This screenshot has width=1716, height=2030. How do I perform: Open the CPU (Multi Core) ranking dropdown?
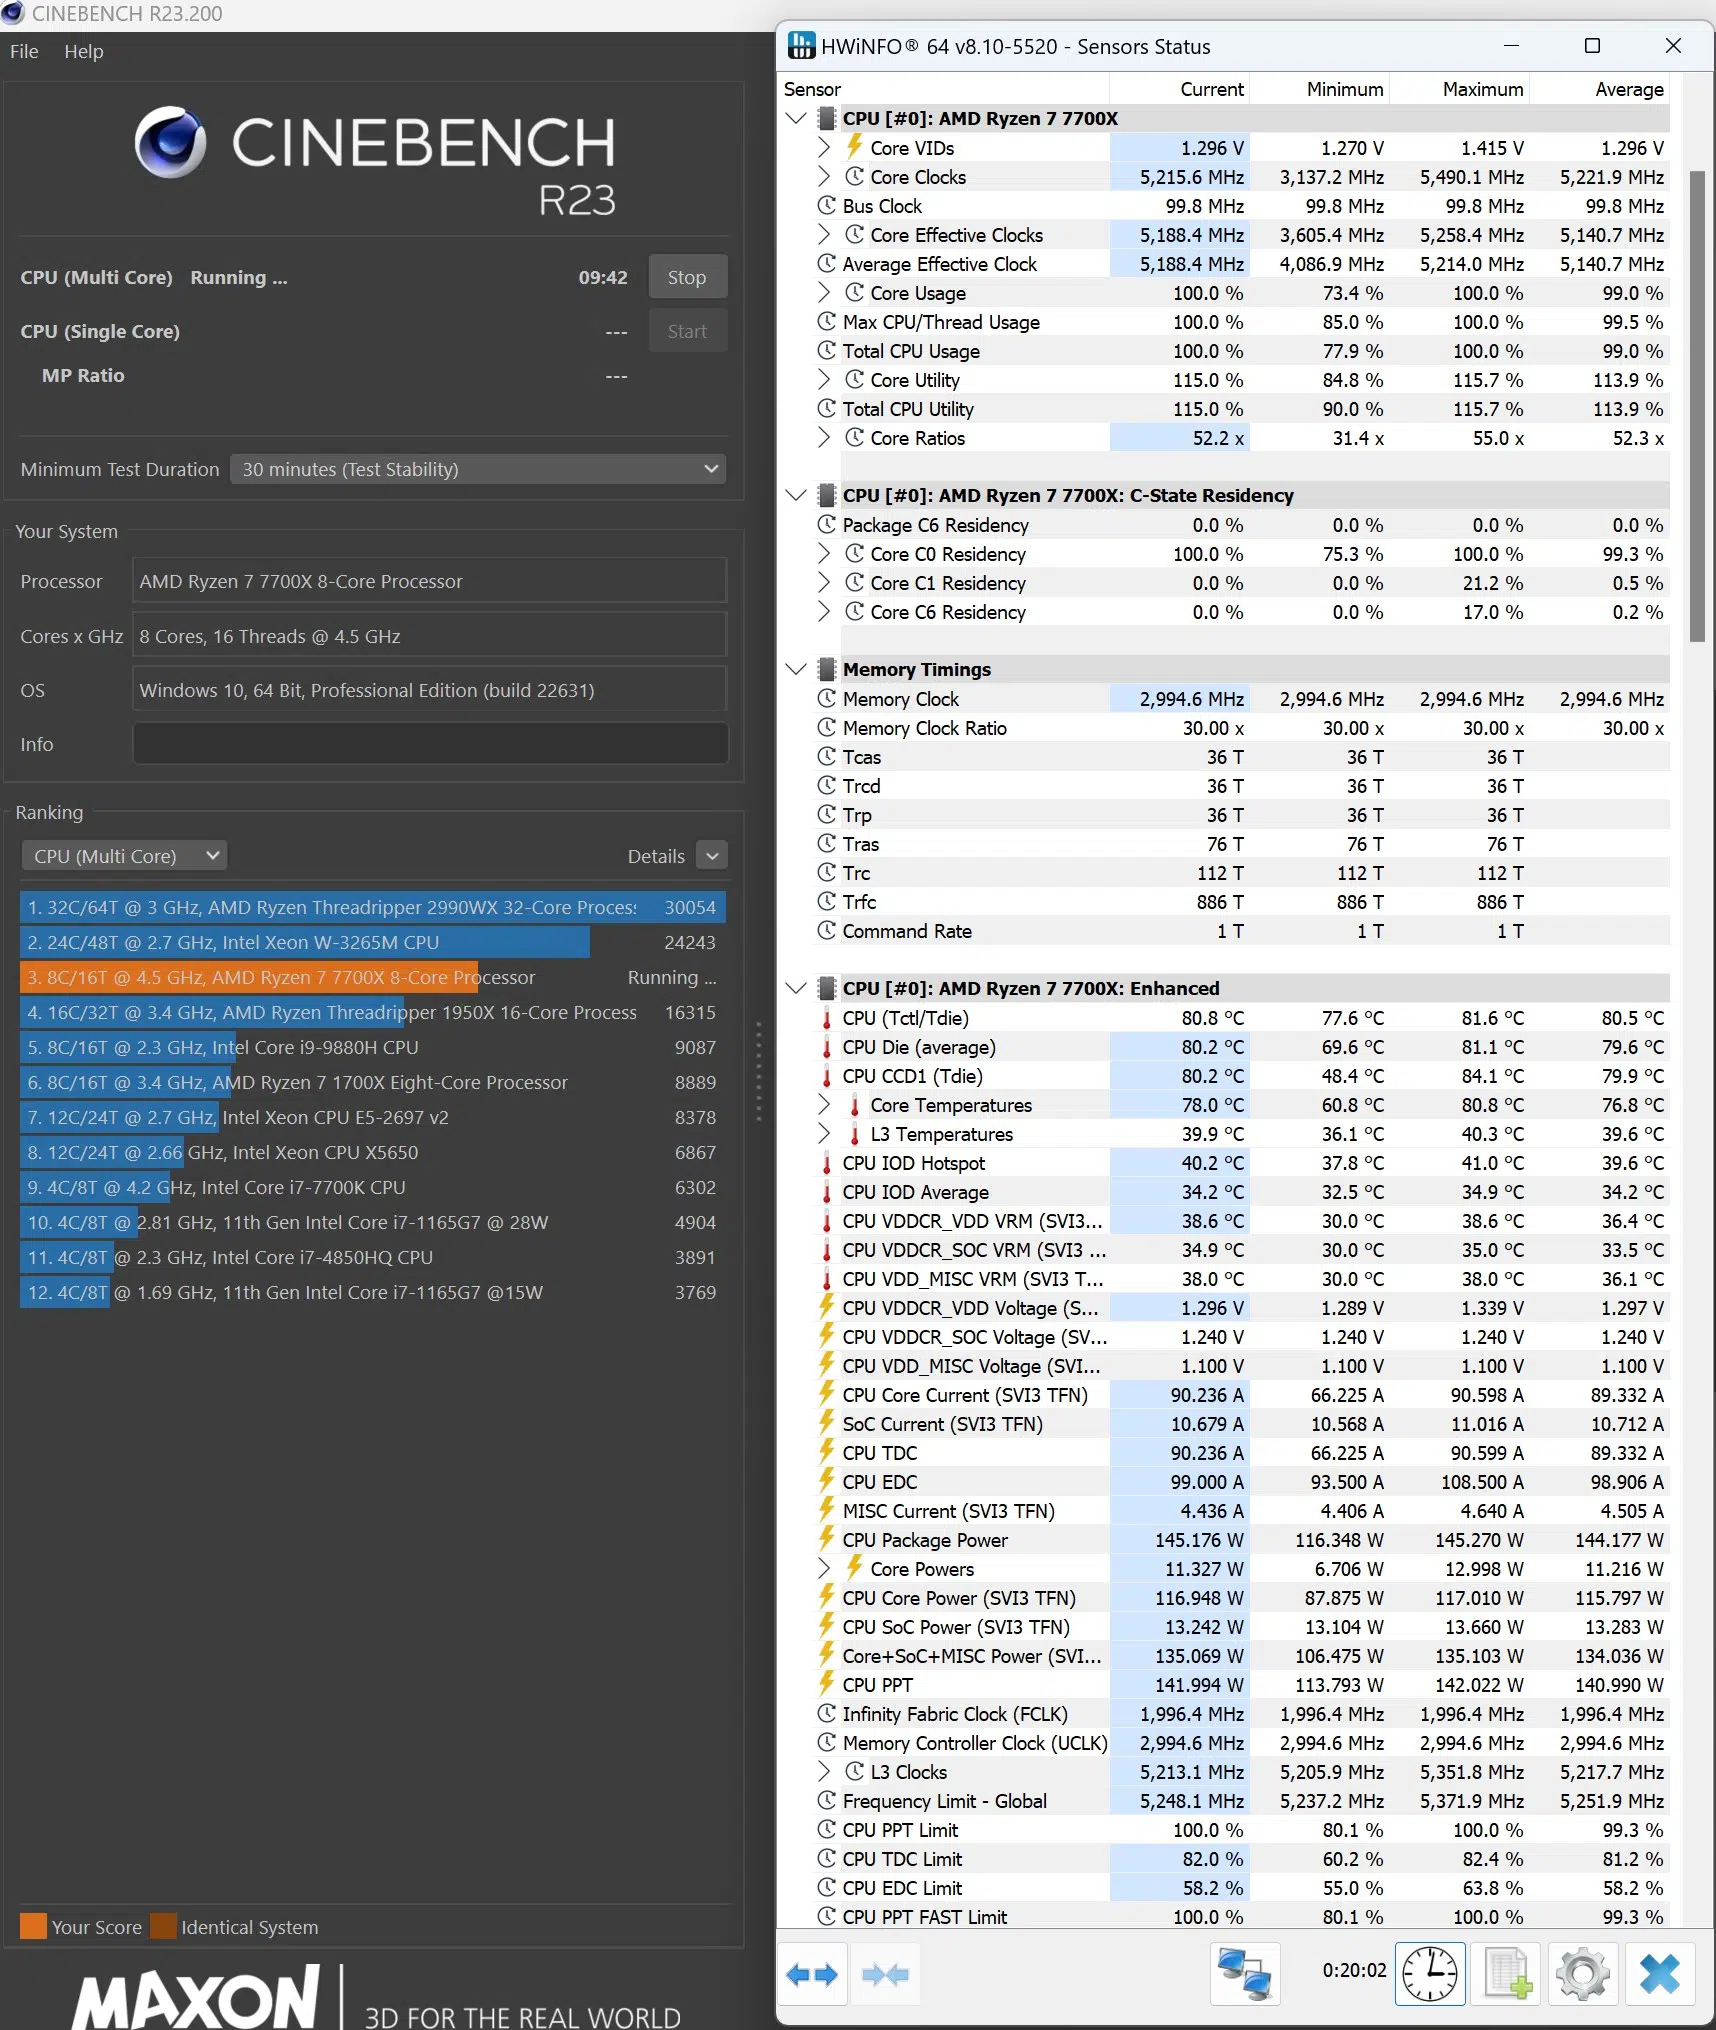coord(124,856)
